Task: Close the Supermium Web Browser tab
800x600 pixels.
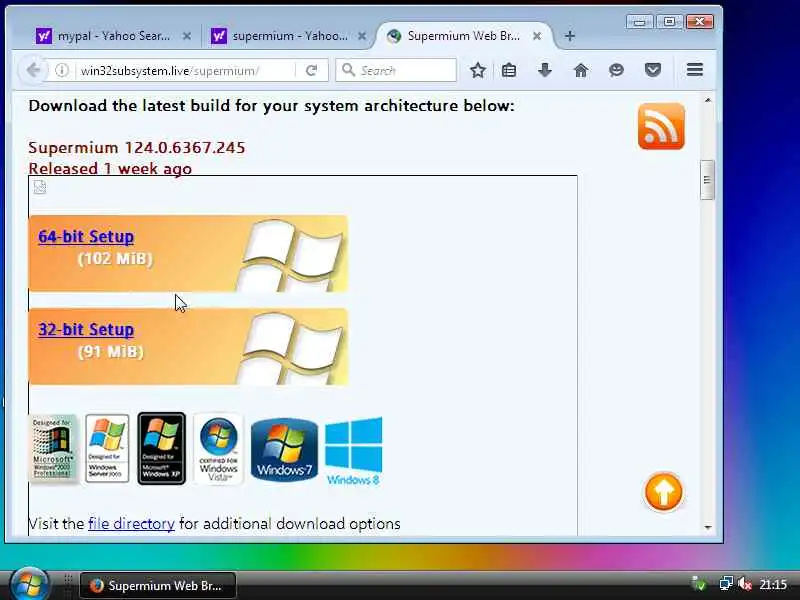Action: tap(537, 36)
